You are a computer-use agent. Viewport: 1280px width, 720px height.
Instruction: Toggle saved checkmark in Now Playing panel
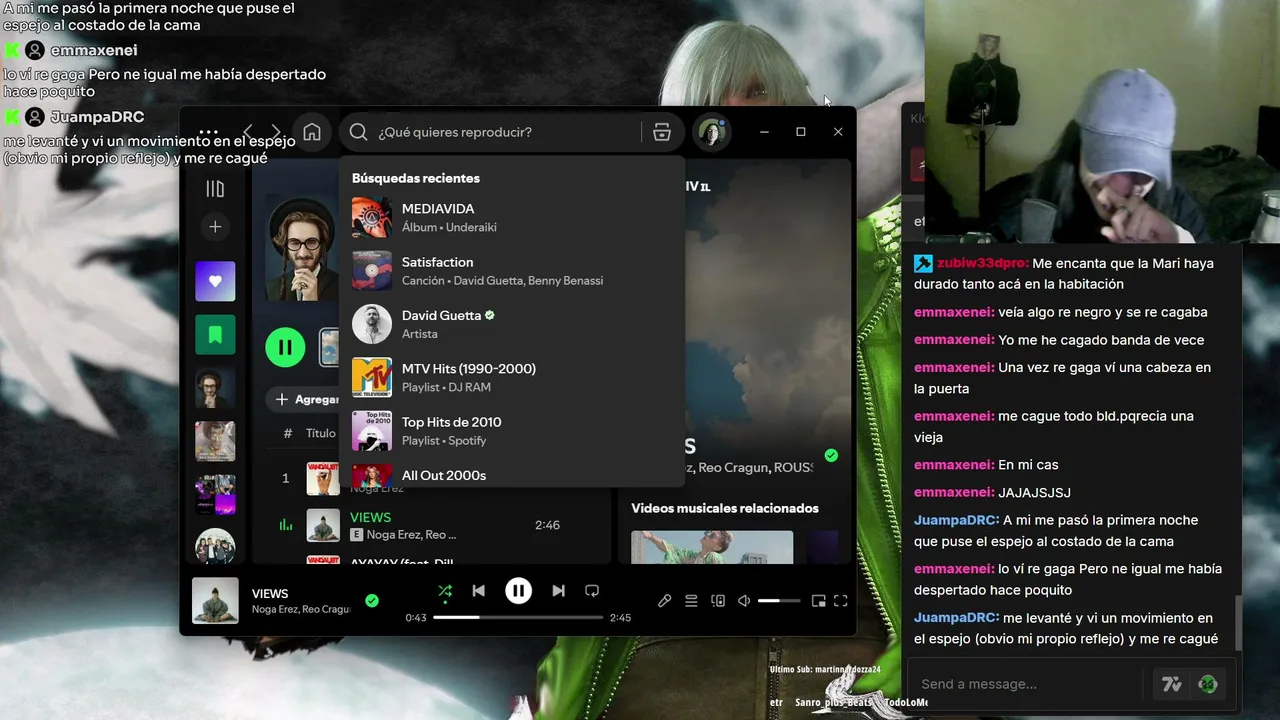831,456
